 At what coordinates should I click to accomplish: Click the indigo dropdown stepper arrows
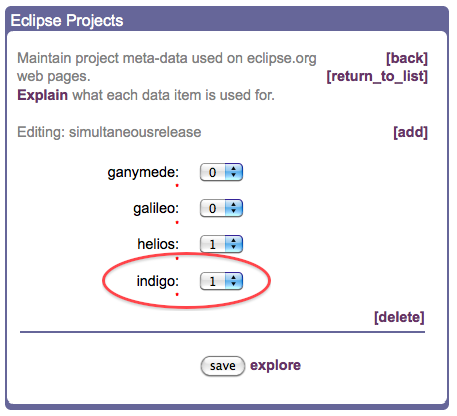[234, 281]
